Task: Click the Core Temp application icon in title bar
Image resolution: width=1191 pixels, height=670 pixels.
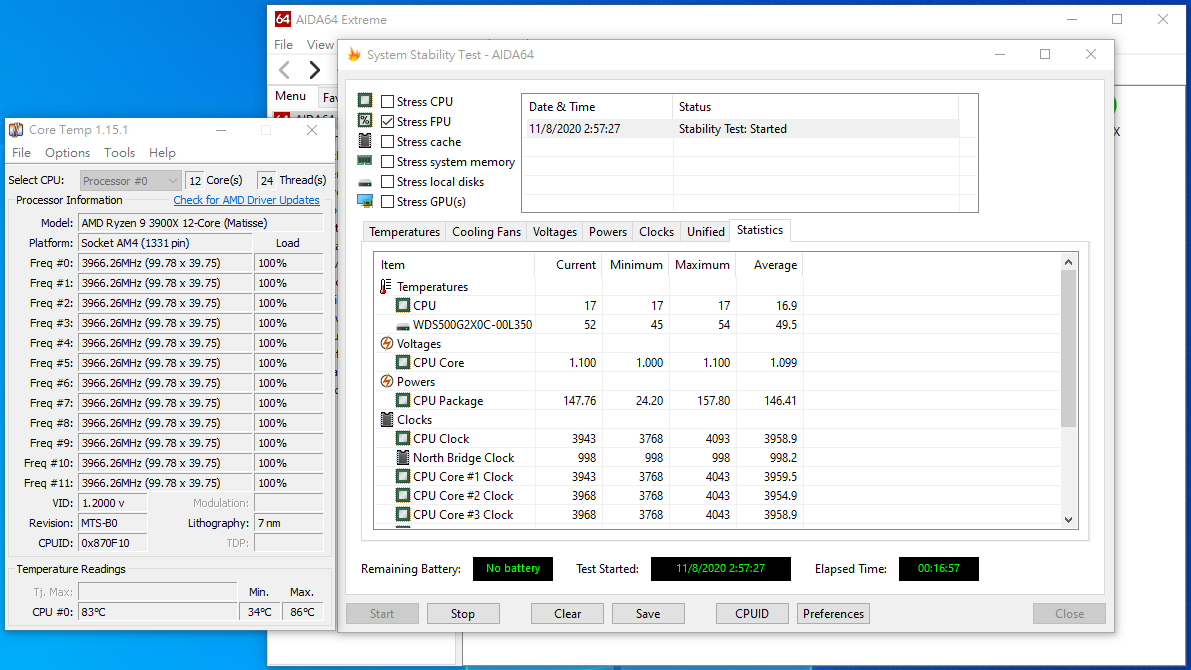Action: tap(16, 130)
